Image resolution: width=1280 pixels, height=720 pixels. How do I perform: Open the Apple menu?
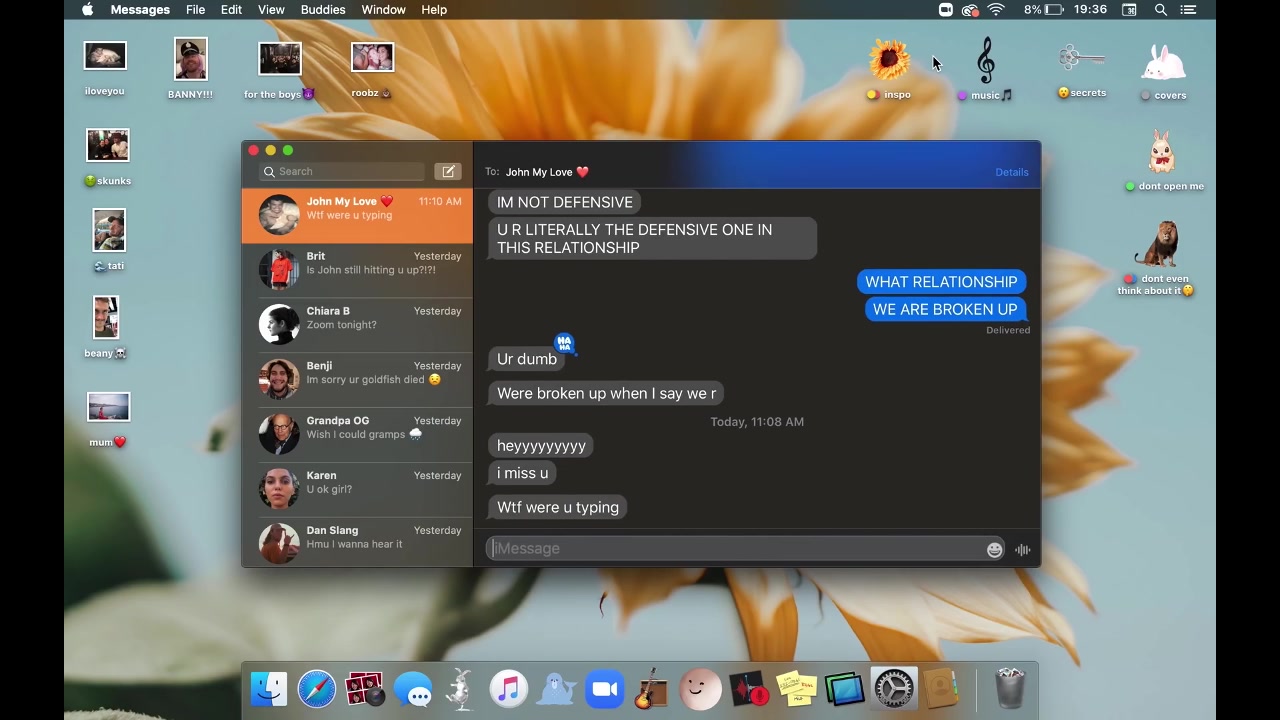click(x=87, y=10)
